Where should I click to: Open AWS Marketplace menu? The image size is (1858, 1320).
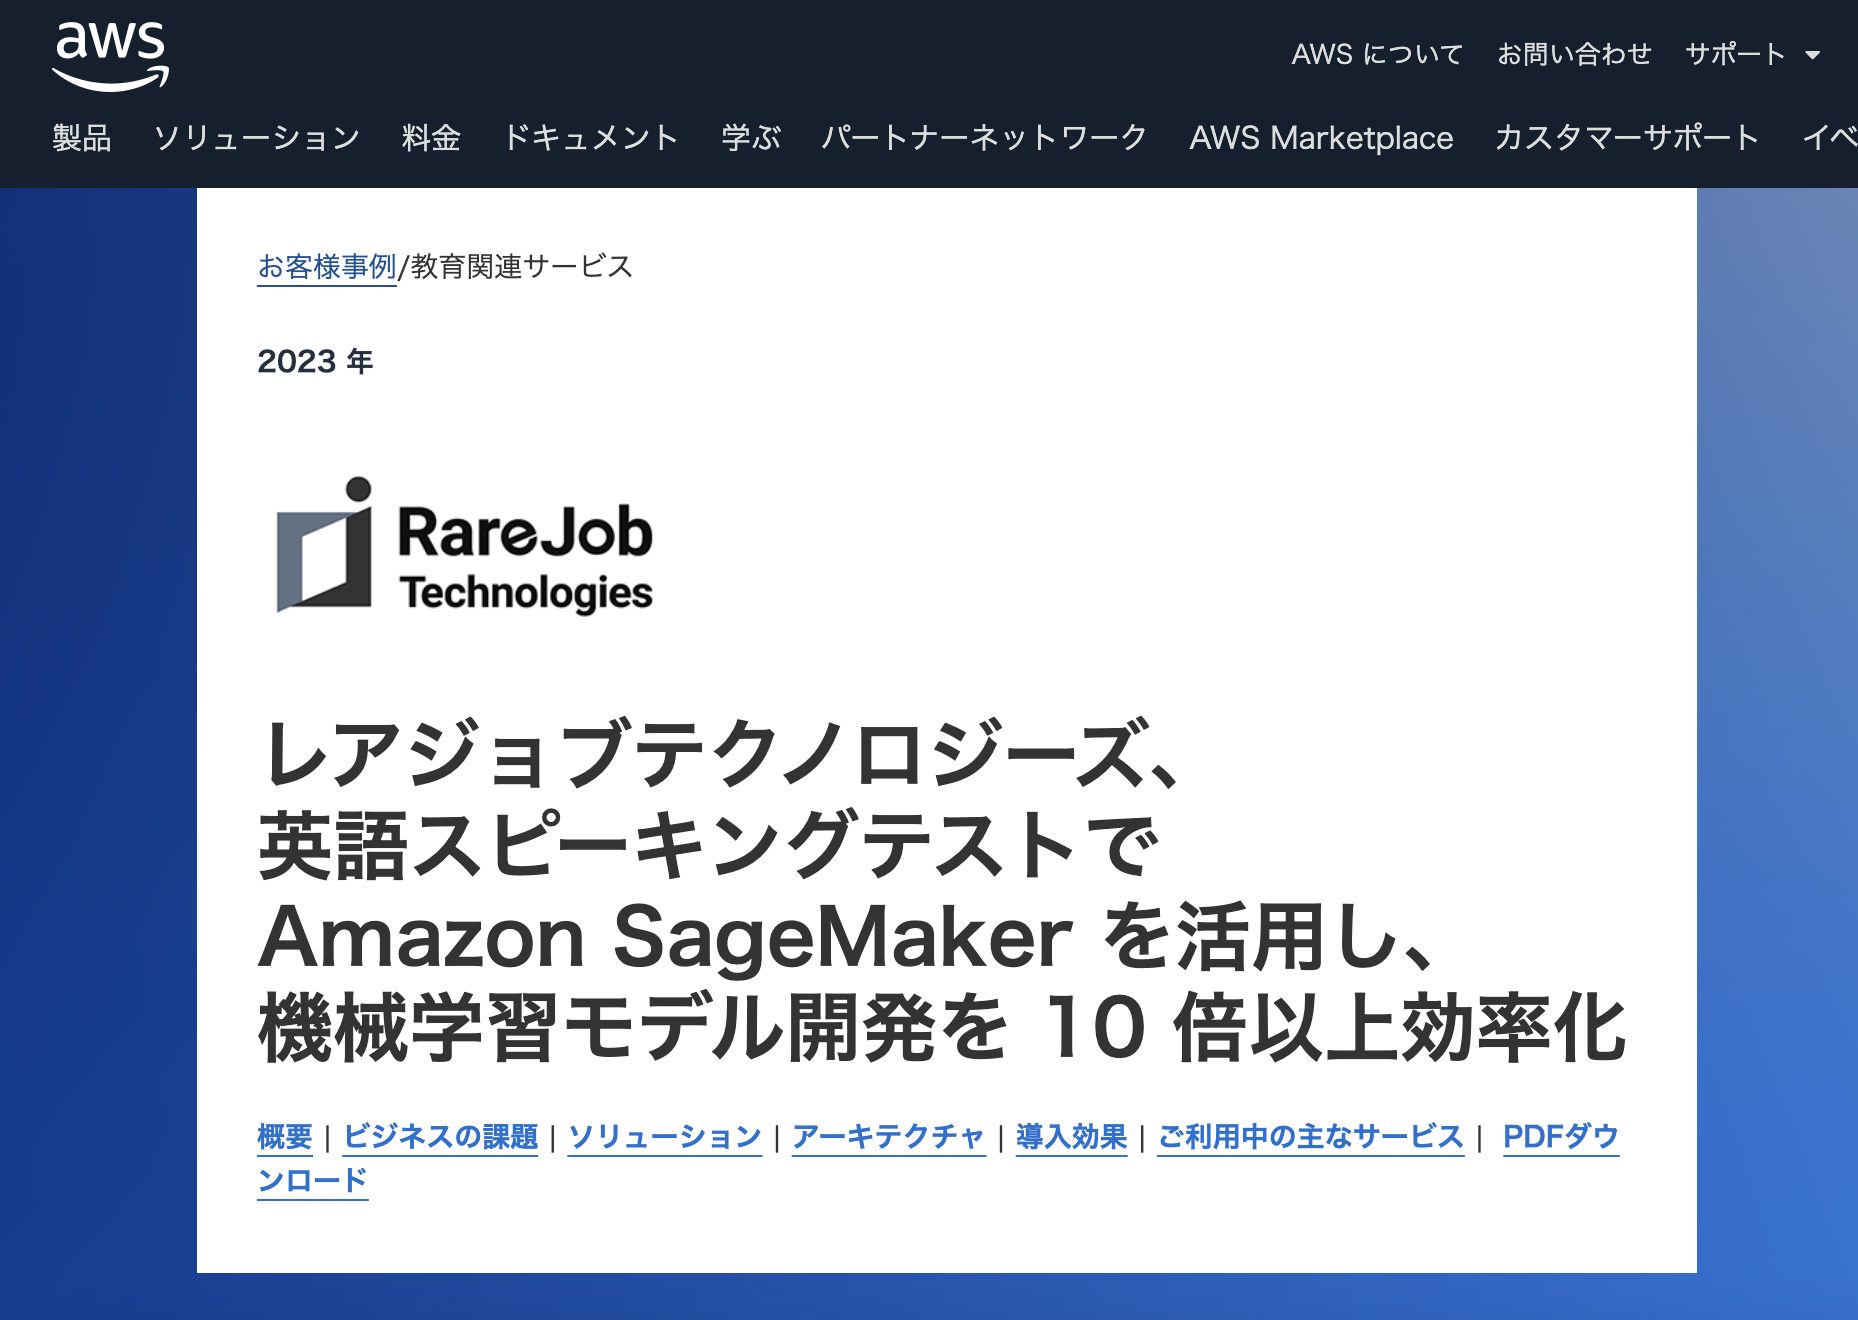pos(1321,137)
